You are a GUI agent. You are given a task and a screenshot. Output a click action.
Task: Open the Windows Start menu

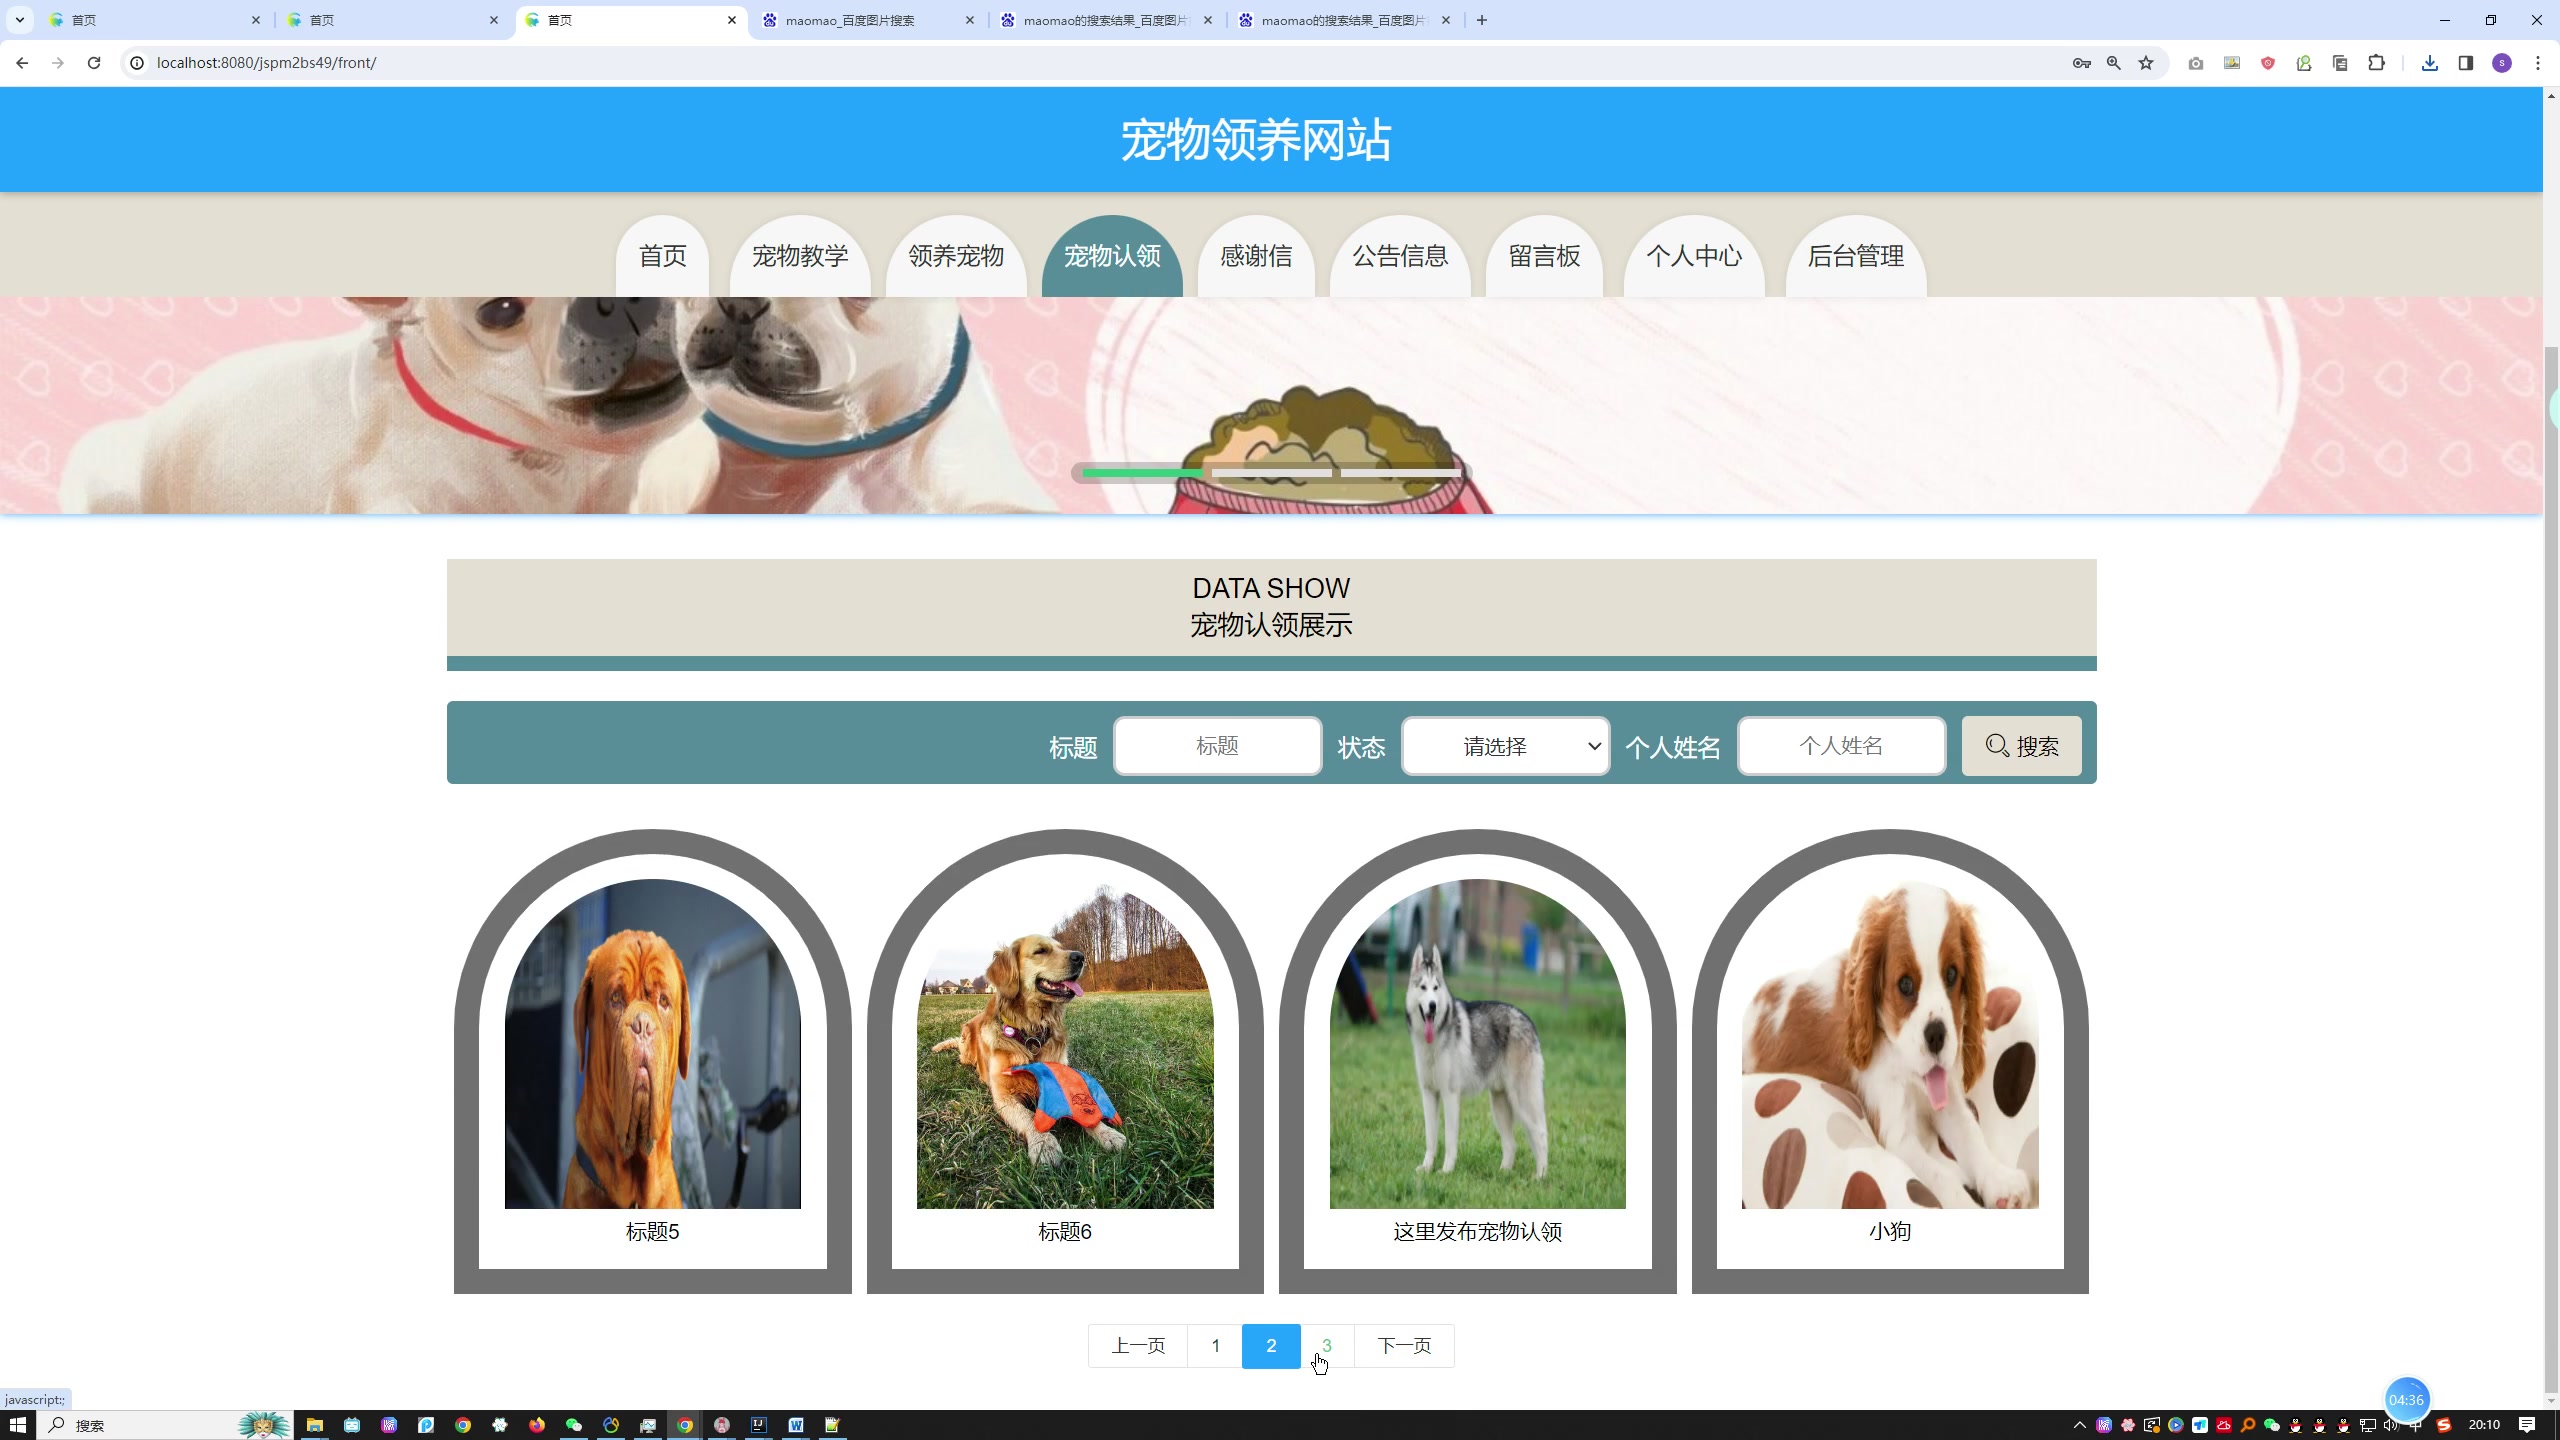[17, 1425]
